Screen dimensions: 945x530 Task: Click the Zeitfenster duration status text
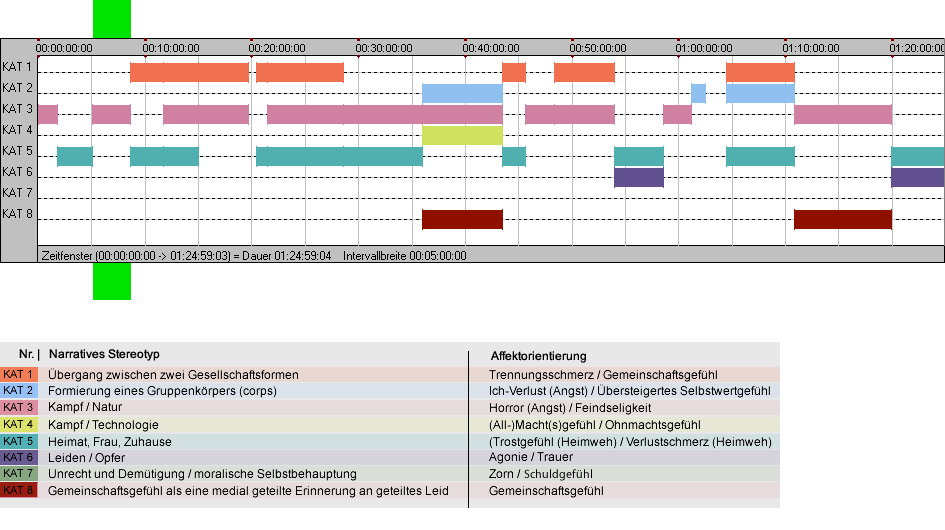186,256
